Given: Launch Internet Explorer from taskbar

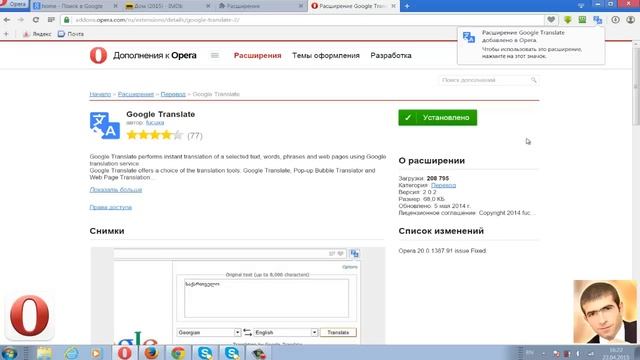Looking at the screenshot, I should [71, 353].
